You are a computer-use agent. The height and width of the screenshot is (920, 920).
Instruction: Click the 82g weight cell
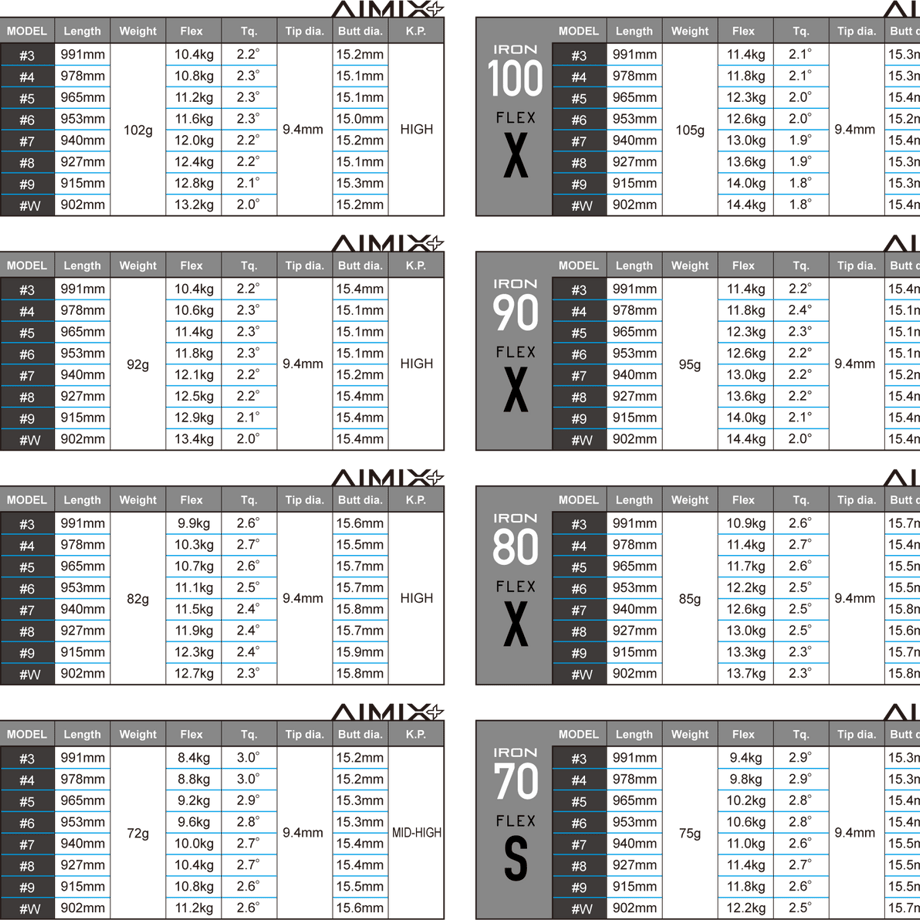click(x=138, y=598)
